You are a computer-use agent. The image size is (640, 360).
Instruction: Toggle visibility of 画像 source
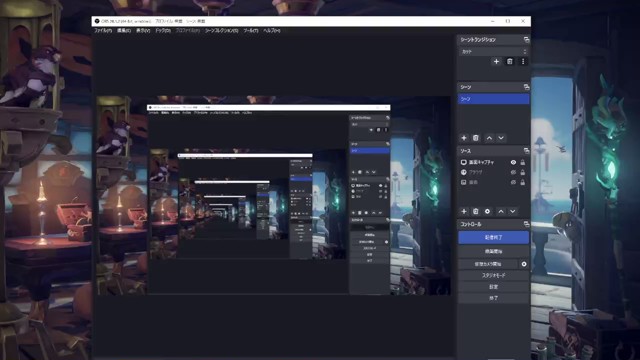pyautogui.click(x=513, y=182)
